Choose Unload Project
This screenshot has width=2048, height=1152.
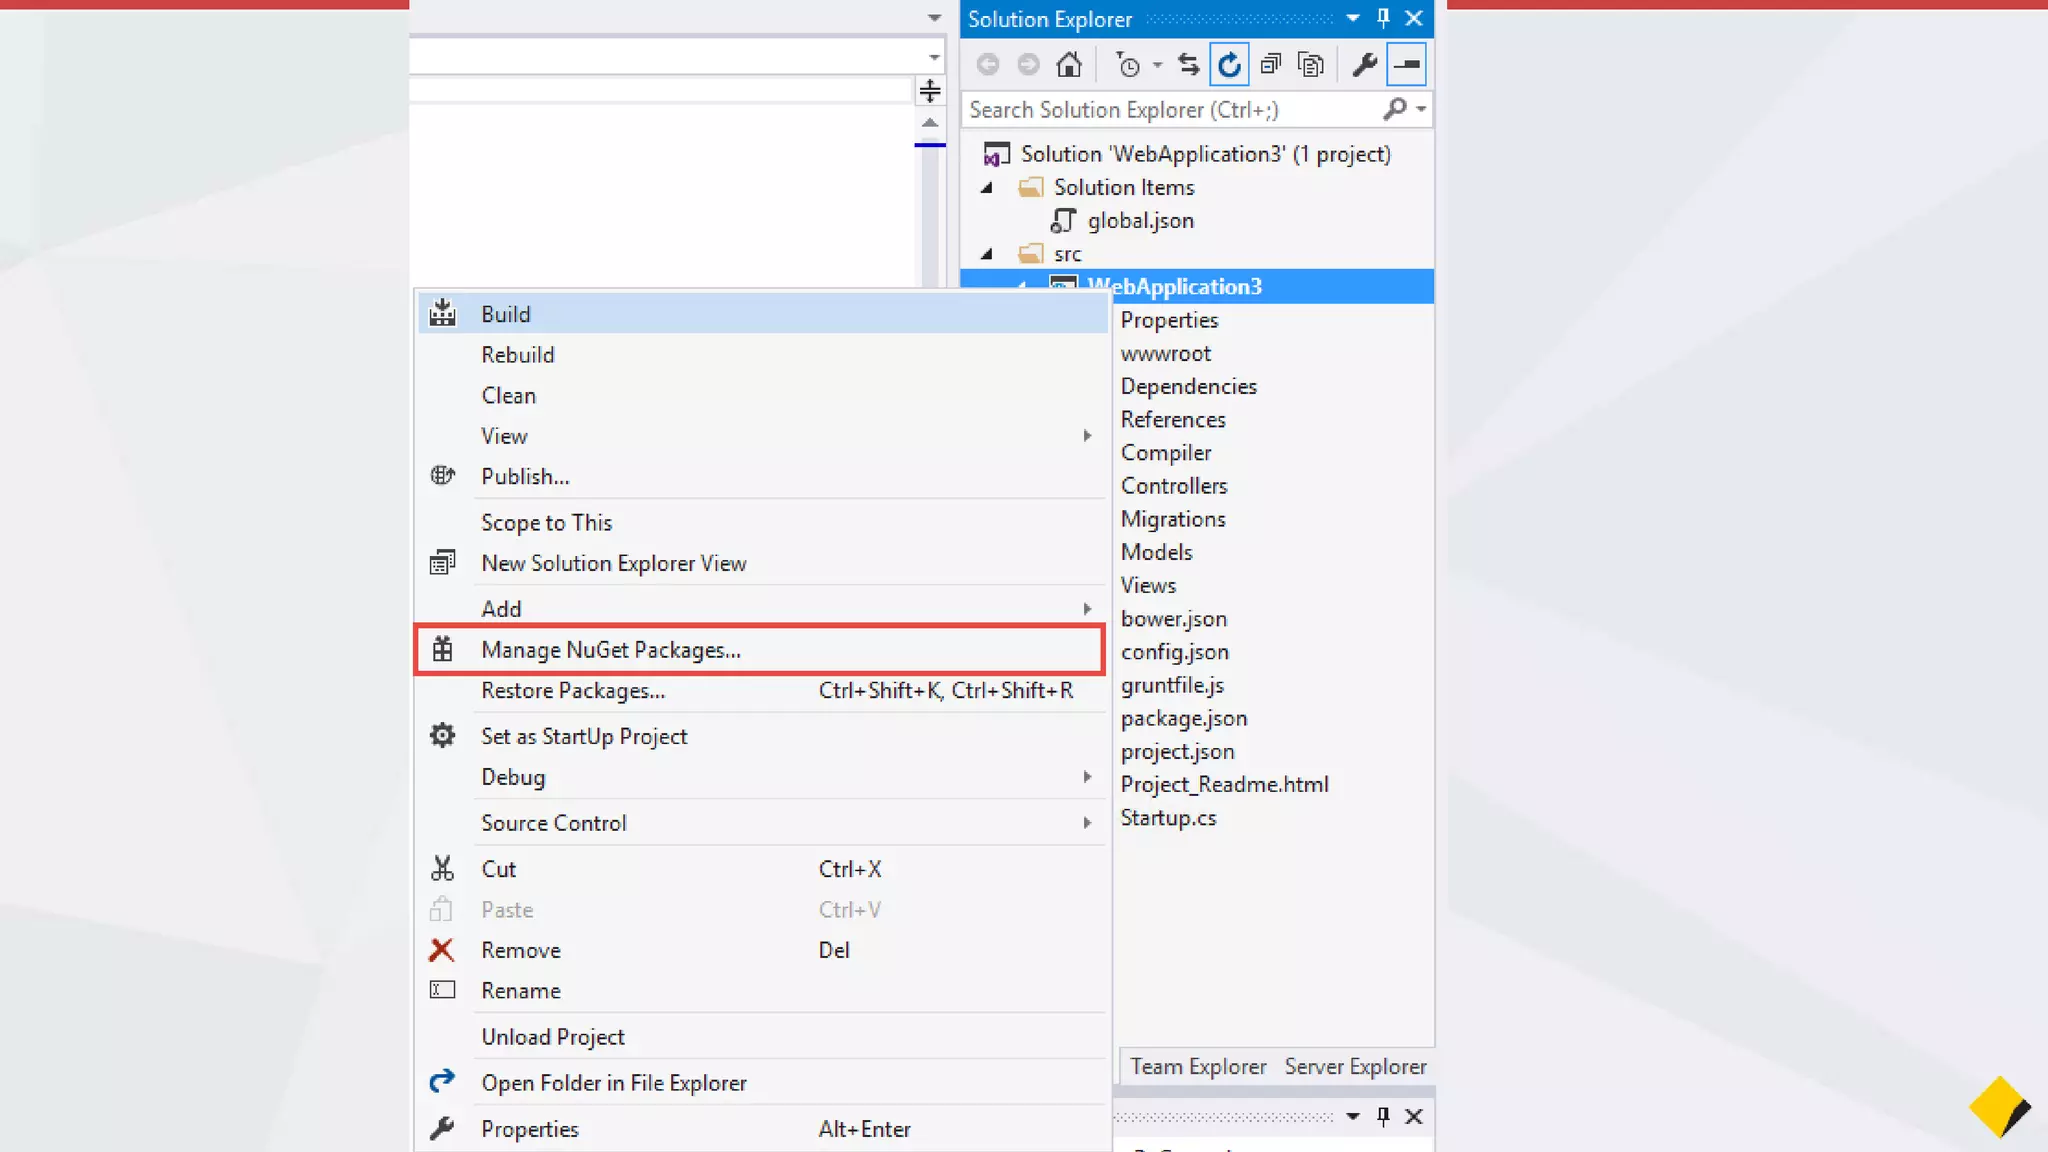762,1037
